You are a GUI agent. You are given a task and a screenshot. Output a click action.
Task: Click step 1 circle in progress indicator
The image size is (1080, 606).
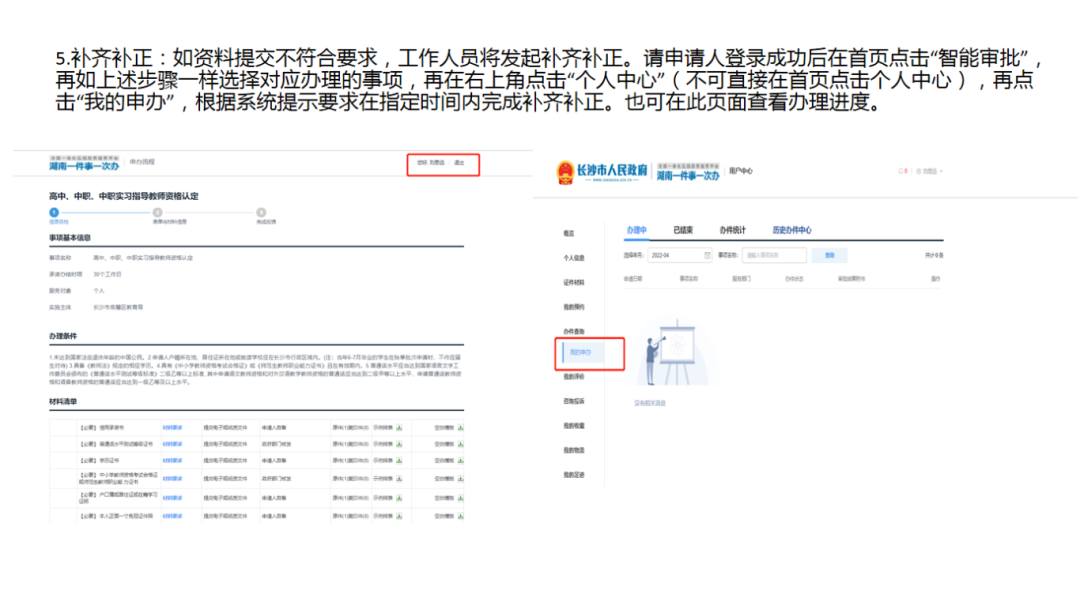54,212
